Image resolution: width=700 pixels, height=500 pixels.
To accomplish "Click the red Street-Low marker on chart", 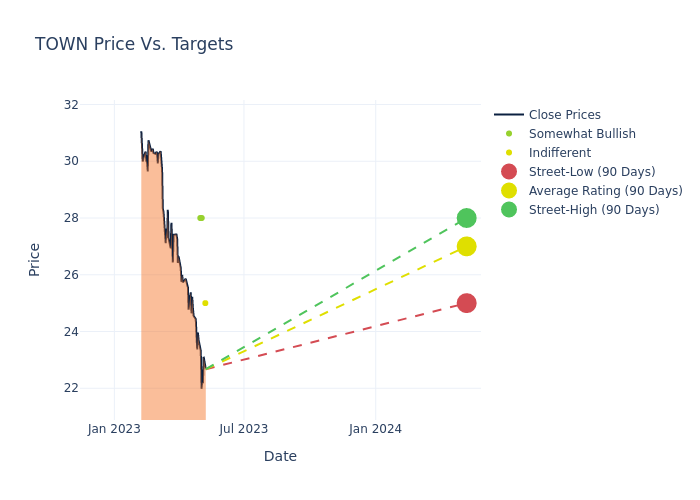I will point(466,303).
